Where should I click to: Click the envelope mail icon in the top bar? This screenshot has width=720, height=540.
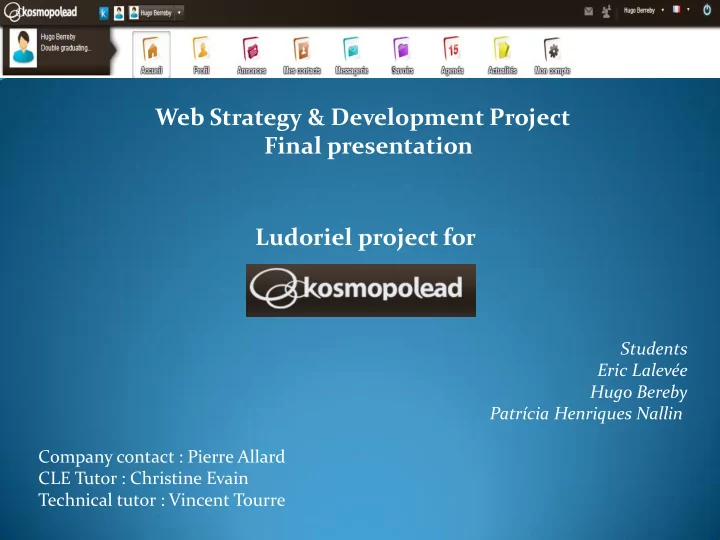[x=589, y=11]
